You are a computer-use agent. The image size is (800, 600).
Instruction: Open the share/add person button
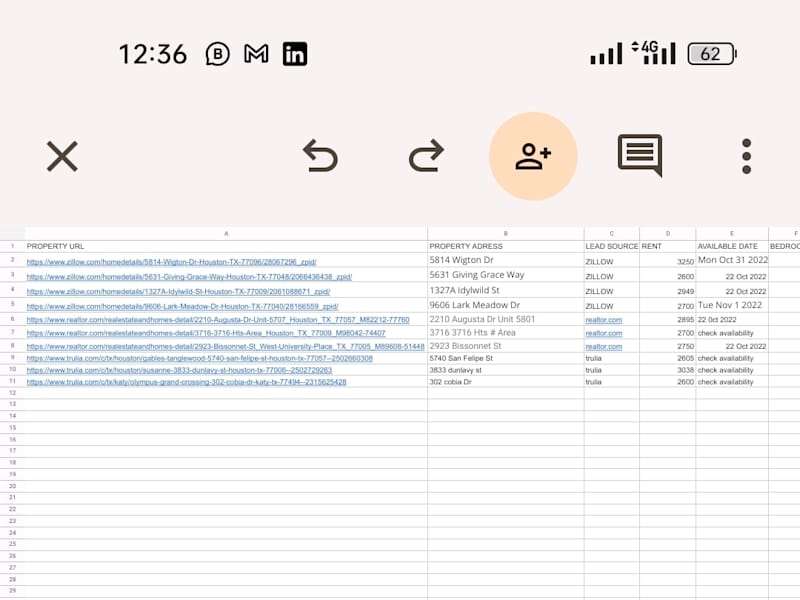(x=533, y=156)
